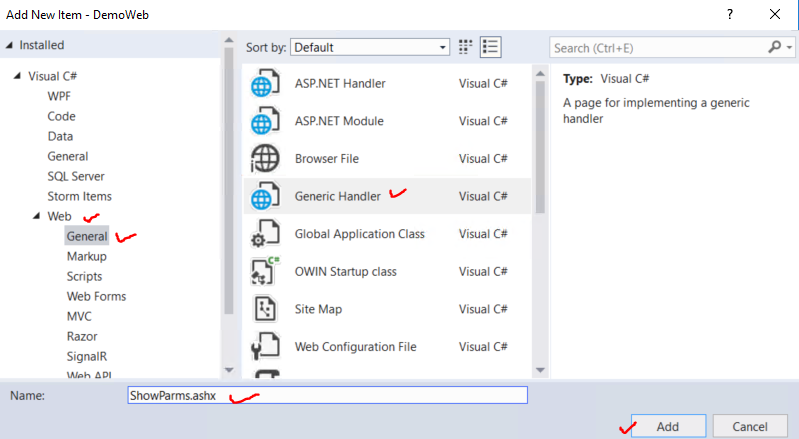The image size is (799, 439).
Task: Click the Browser File globe icon
Action: click(x=265, y=158)
